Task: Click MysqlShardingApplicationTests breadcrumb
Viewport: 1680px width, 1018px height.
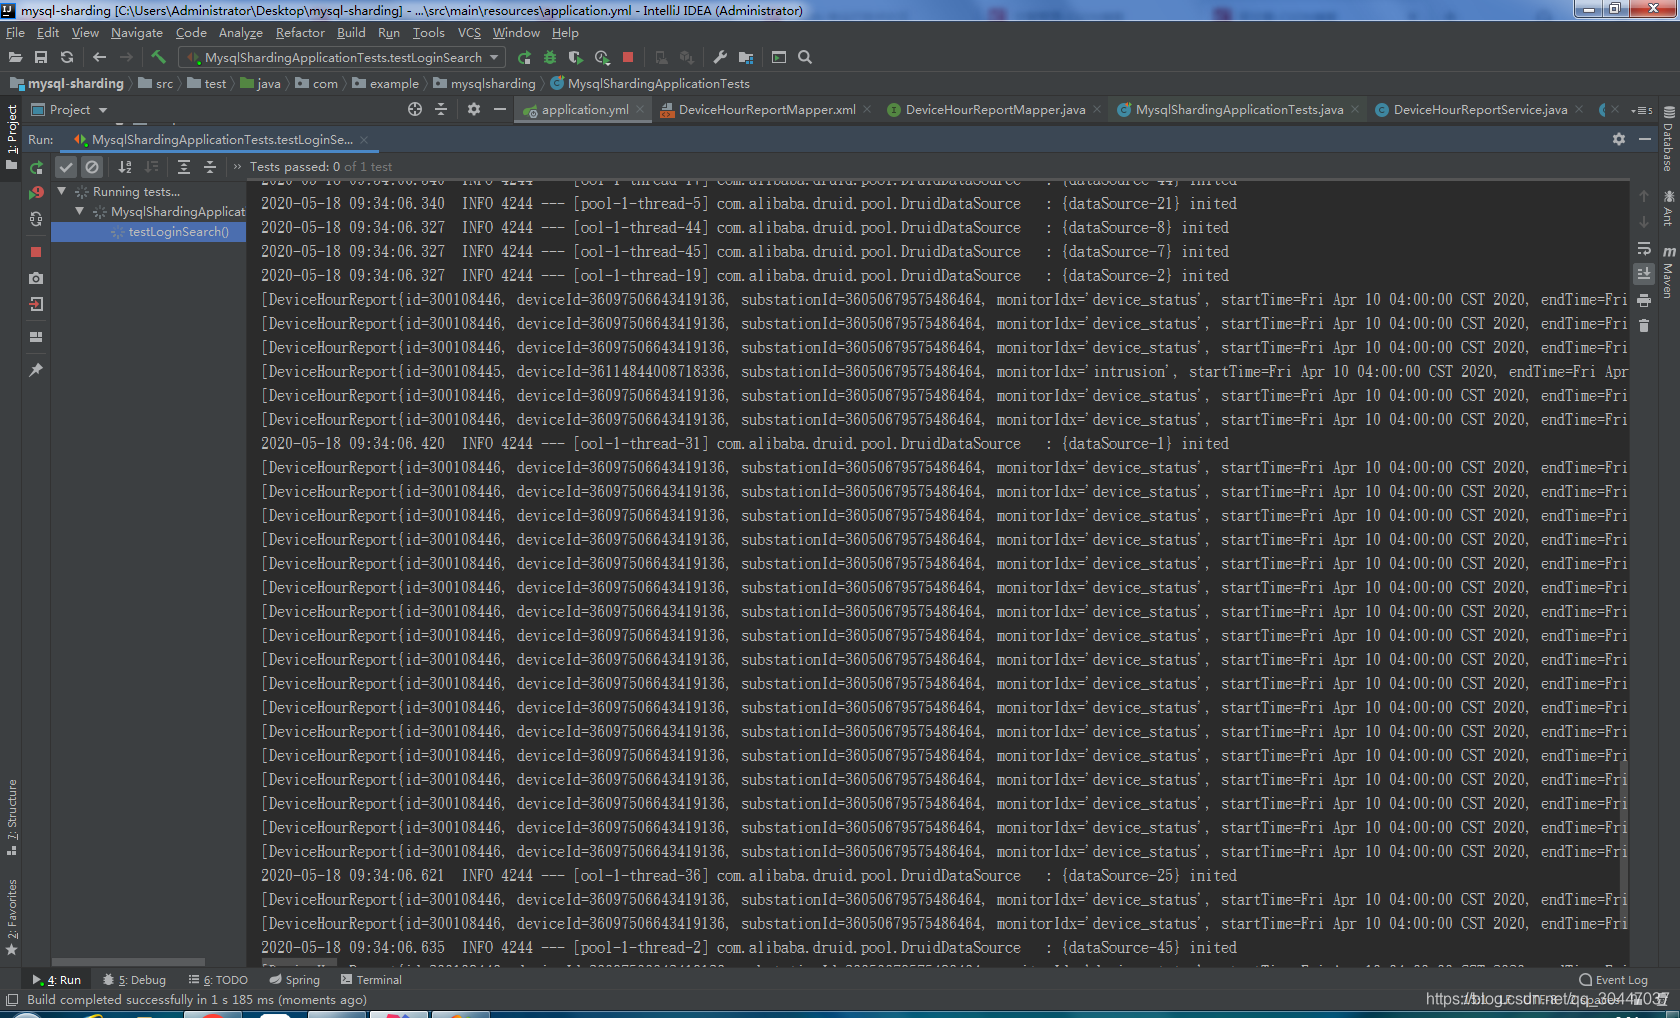Action: (x=650, y=84)
